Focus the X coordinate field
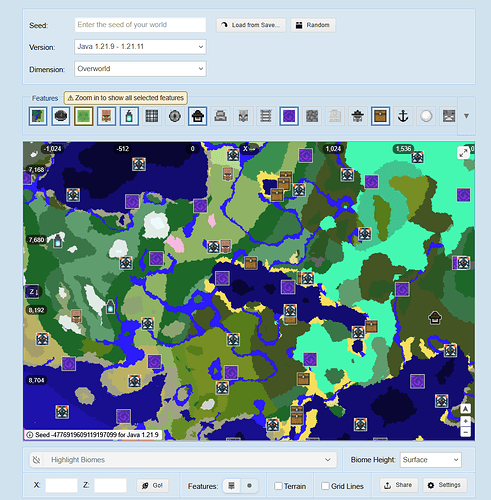491x500 pixels. 61,486
